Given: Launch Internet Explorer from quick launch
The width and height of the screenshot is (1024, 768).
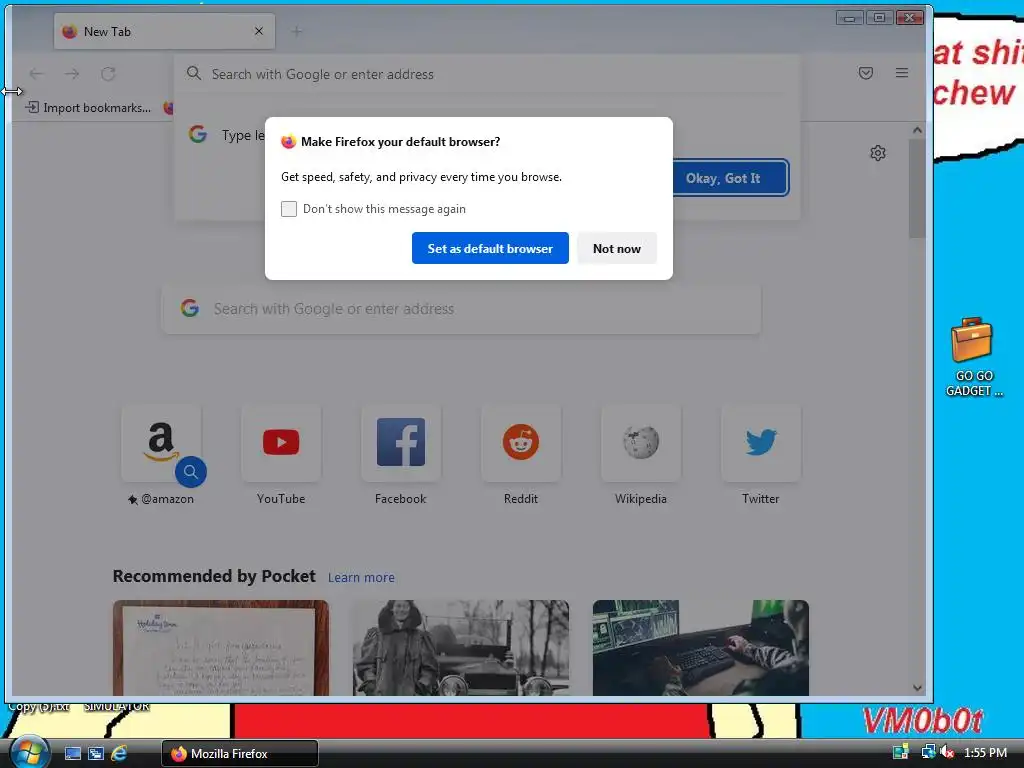Looking at the screenshot, I should 119,754.
